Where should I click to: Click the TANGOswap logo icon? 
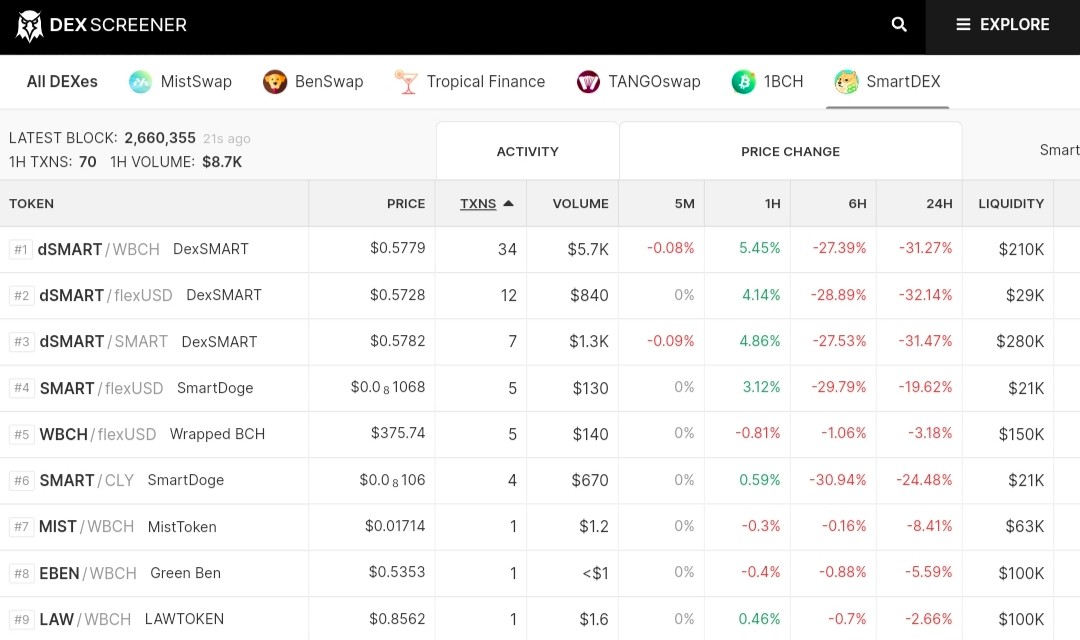[588, 82]
